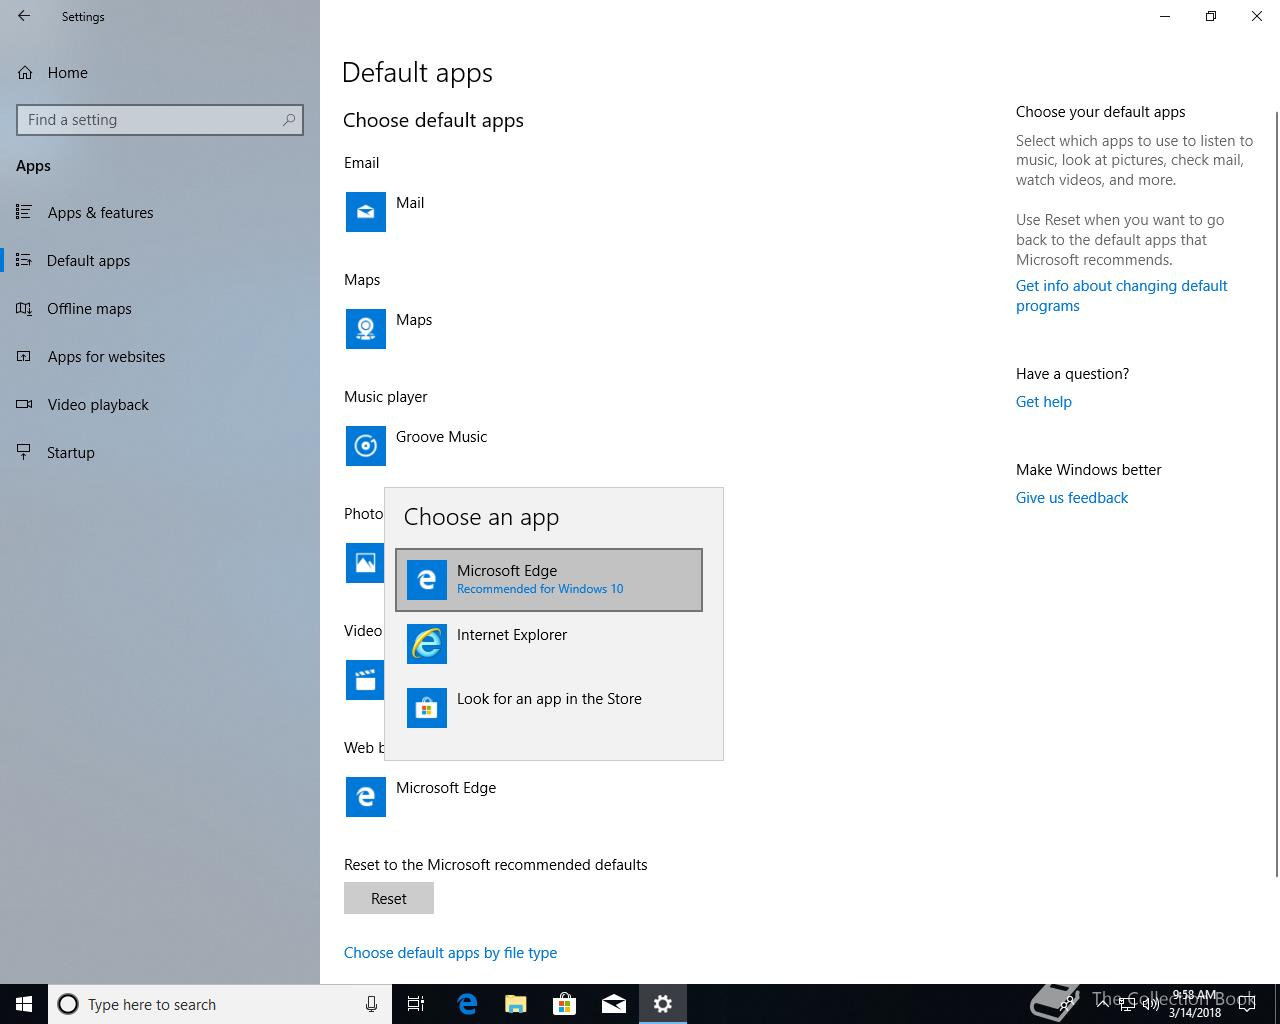Image resolution: width=1280 pixels, height=1024 pixels.
Task: Open Apps & features settings page
Action: coord(100,213)
